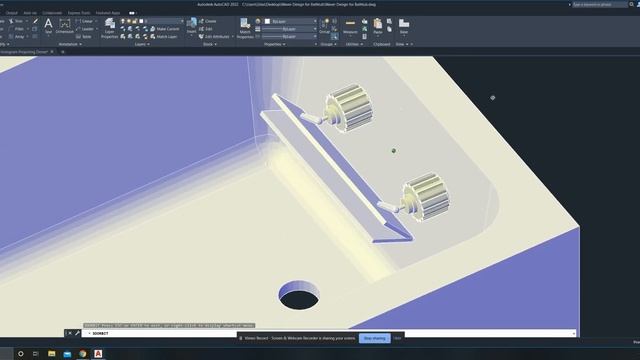Insert a Table from Annotation panel

click(84, 37)
